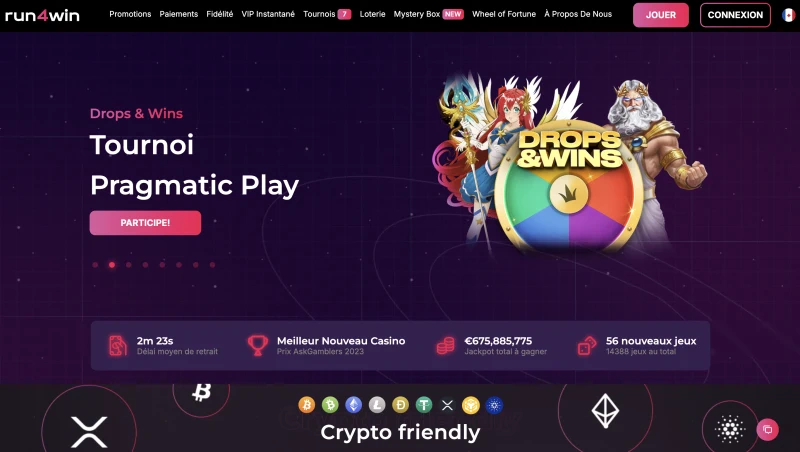Click the CONNEXION button

(735, 15)
